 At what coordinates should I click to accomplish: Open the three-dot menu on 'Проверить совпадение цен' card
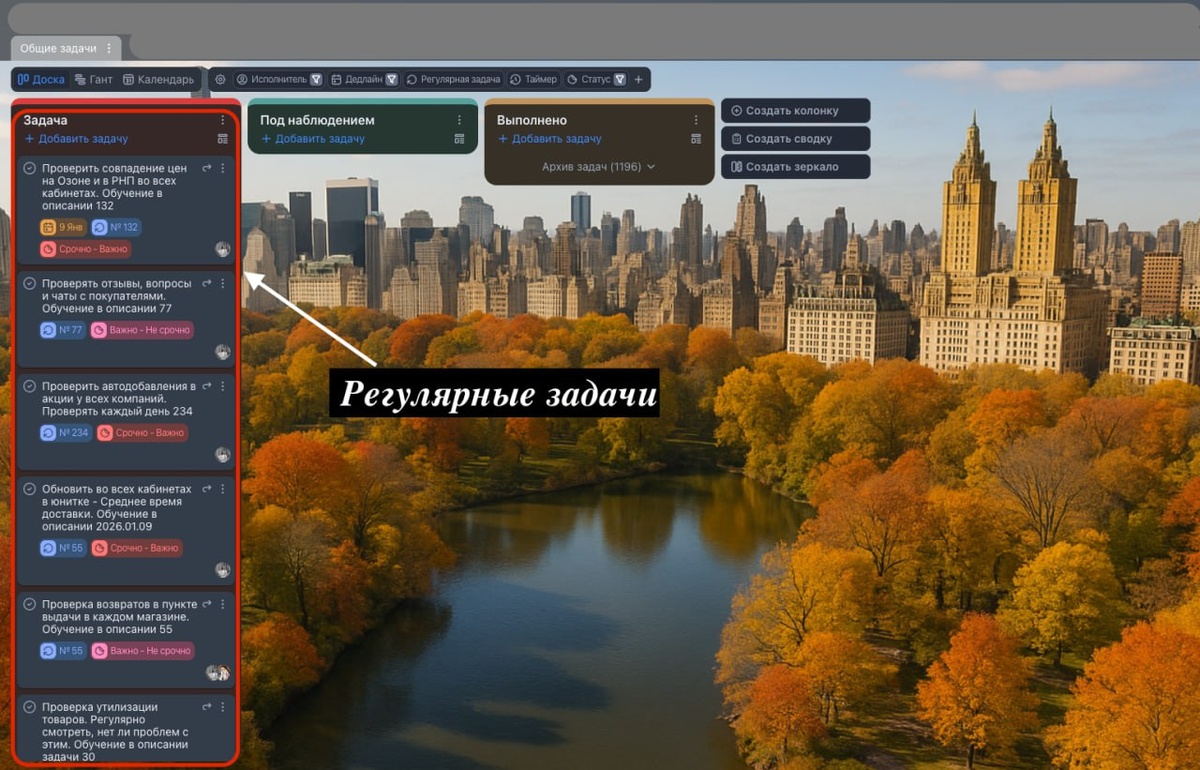(222, 169)
